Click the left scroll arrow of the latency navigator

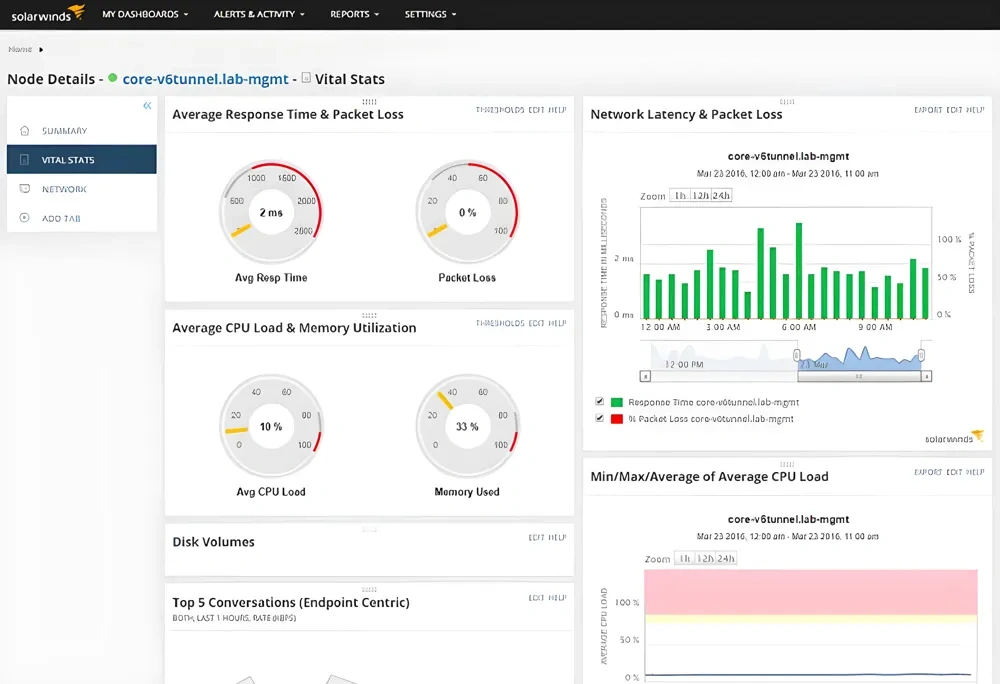[x=645, y=376]
